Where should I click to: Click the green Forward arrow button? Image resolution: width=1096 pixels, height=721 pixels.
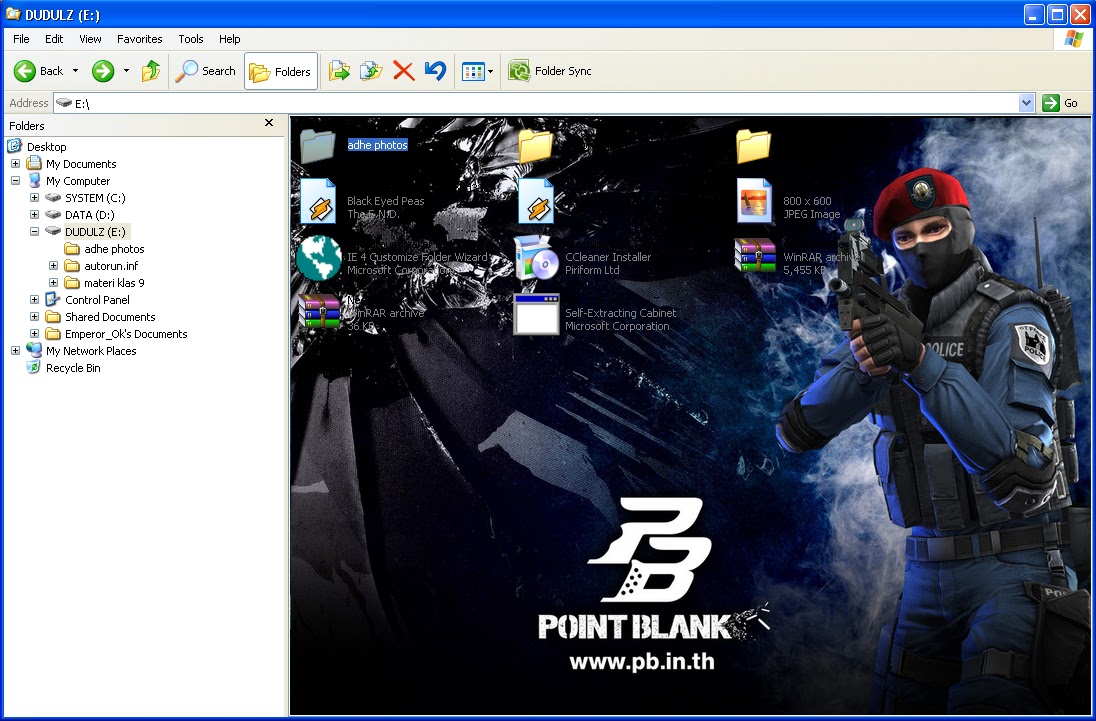point(103,71)
